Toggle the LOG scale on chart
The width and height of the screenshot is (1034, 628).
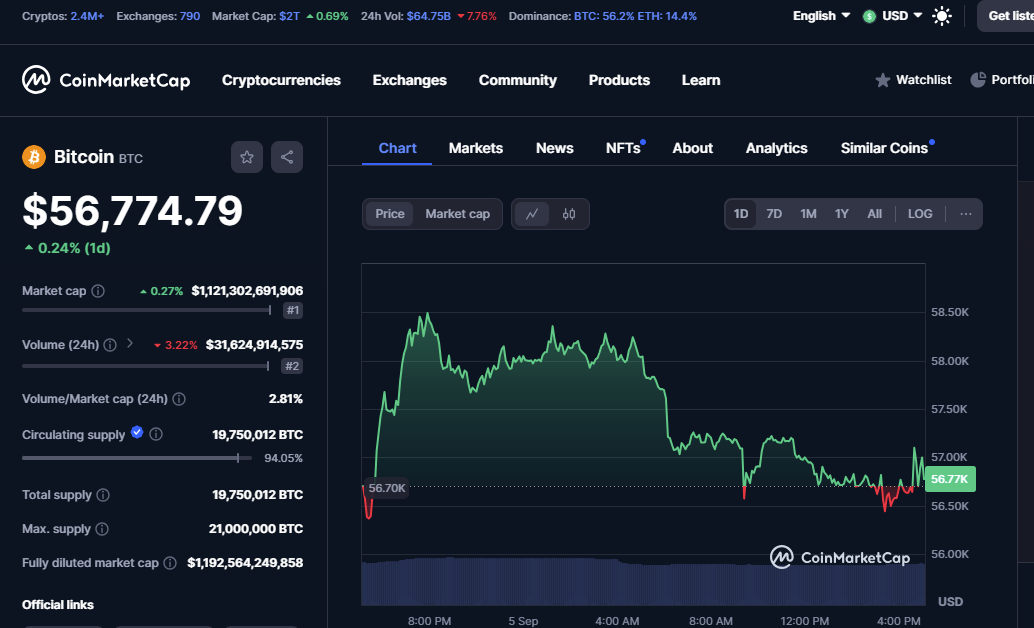[919, 214]
